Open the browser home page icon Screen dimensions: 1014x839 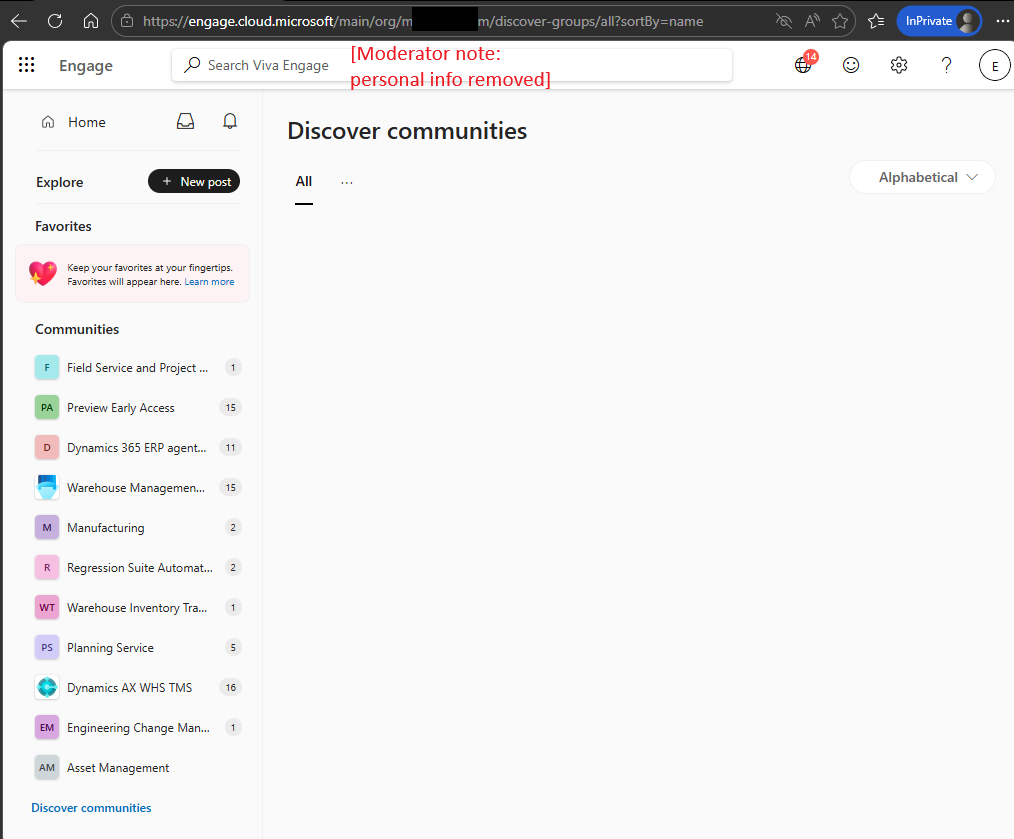[x=91, y=21]
